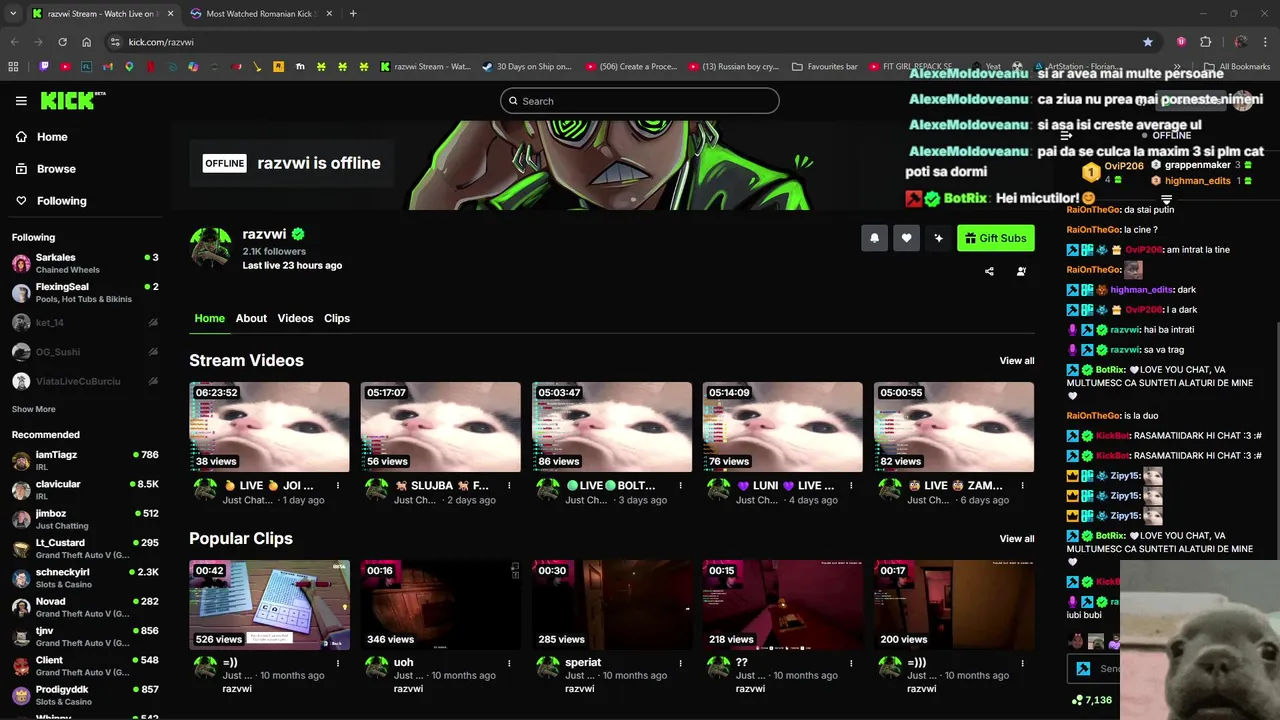This screenshot has height=720, width=1280.
Task: Open options menu for '??' clip
Action: click(851, 663)
